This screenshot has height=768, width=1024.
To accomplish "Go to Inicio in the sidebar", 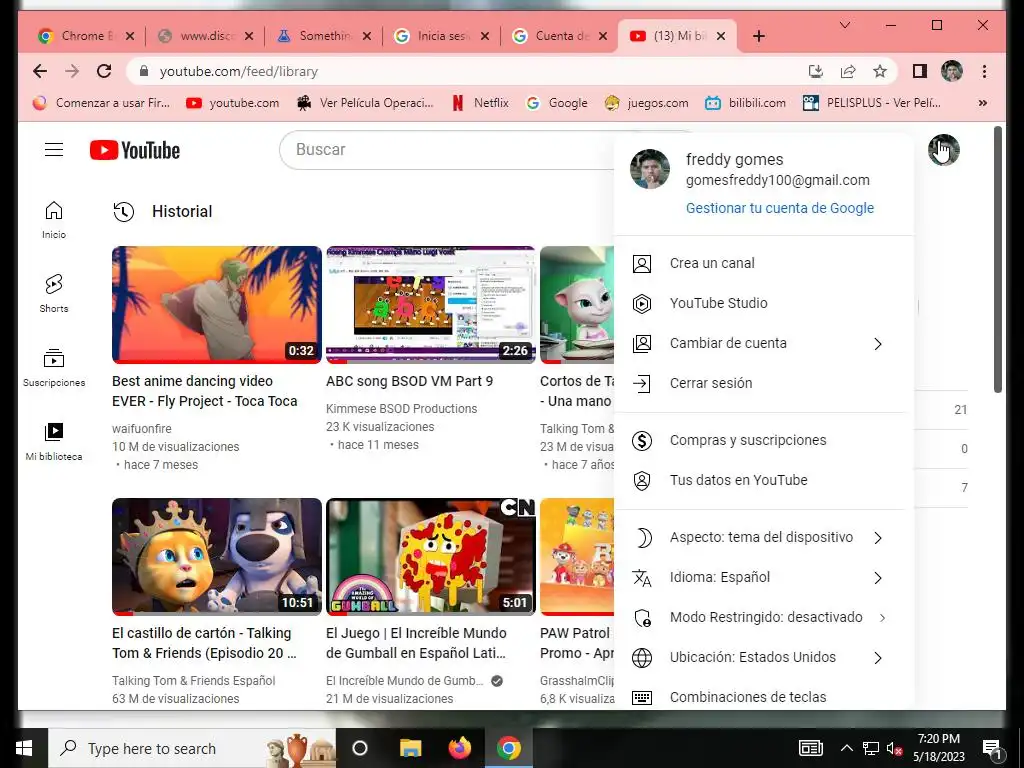I will coord(54,220).
